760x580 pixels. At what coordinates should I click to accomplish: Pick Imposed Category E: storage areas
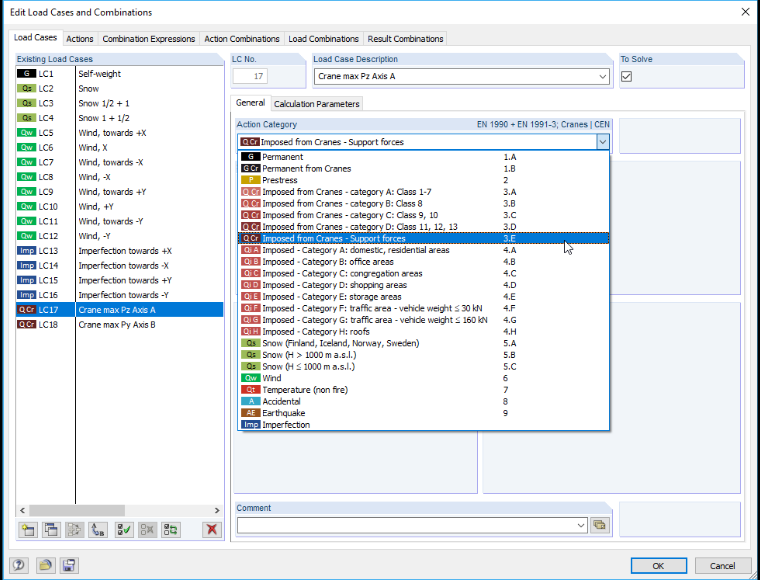[x=424, y=297]
